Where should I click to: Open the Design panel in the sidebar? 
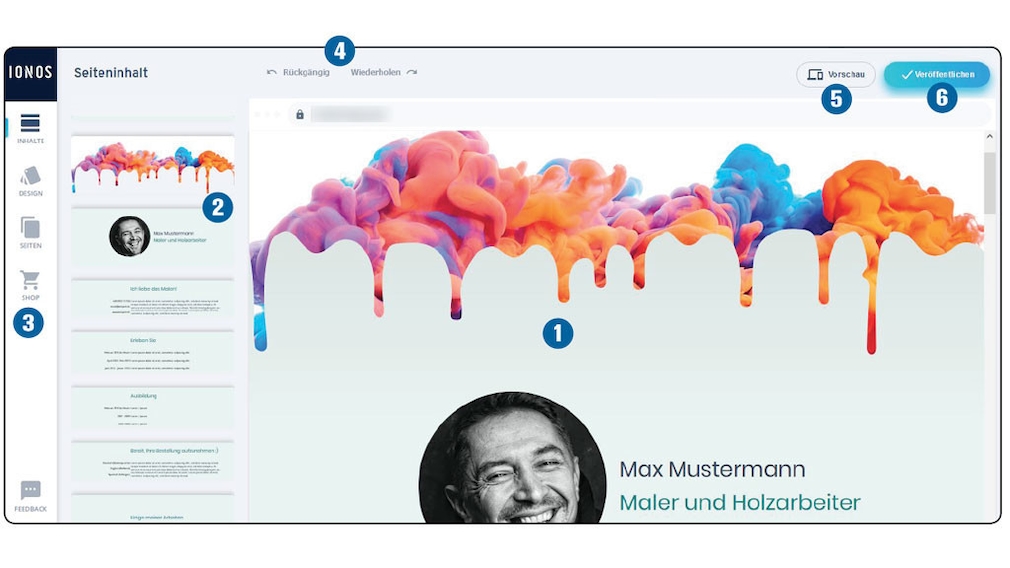30,180
